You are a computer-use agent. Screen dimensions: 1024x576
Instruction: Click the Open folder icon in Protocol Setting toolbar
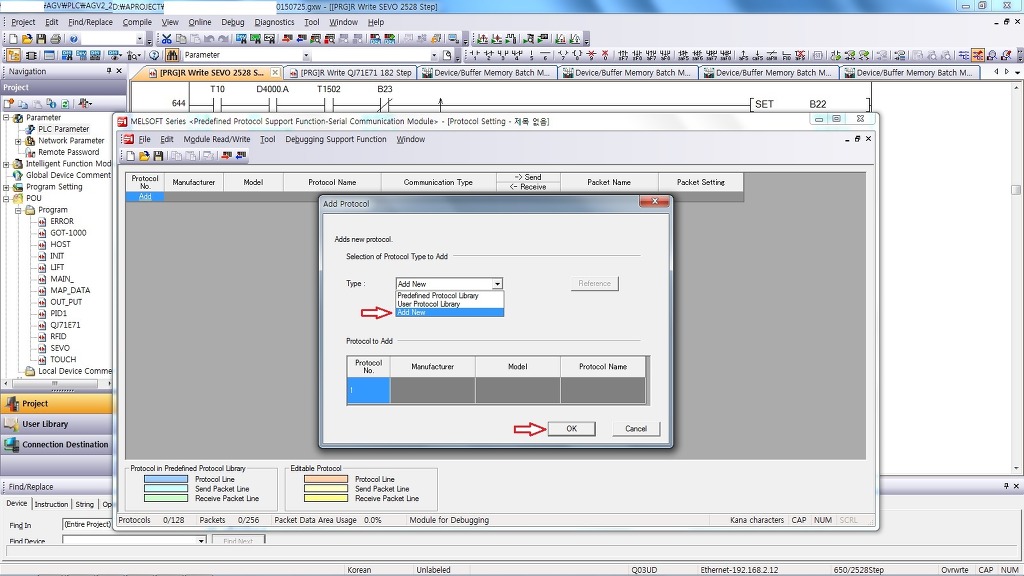coord(144,156)
